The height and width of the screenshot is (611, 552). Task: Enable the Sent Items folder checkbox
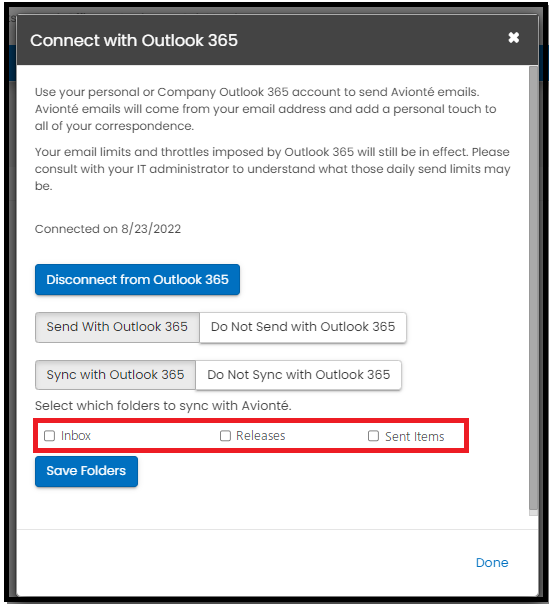click(374, 436)
